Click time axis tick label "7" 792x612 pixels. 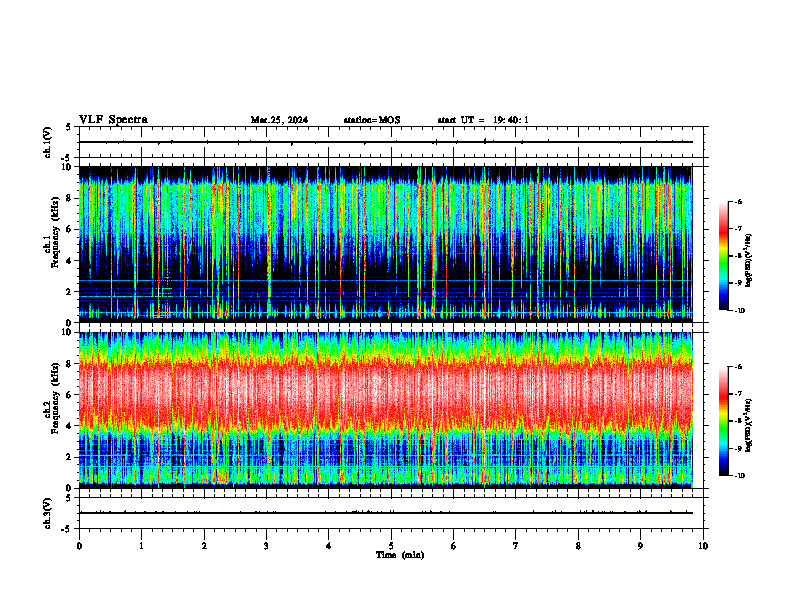(x=516, y=546)
